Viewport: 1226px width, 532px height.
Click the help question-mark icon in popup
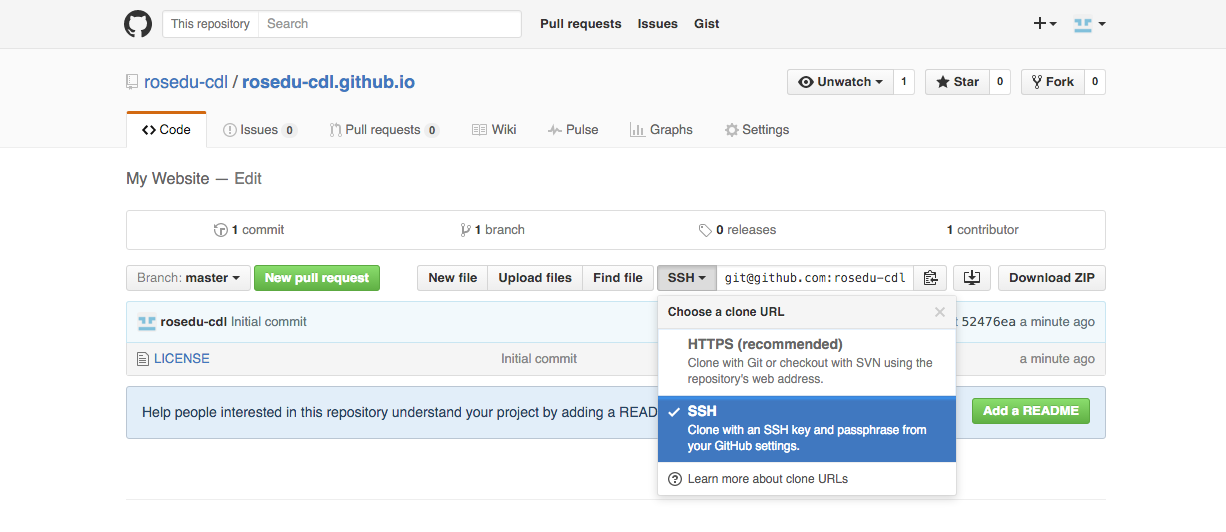675,479
